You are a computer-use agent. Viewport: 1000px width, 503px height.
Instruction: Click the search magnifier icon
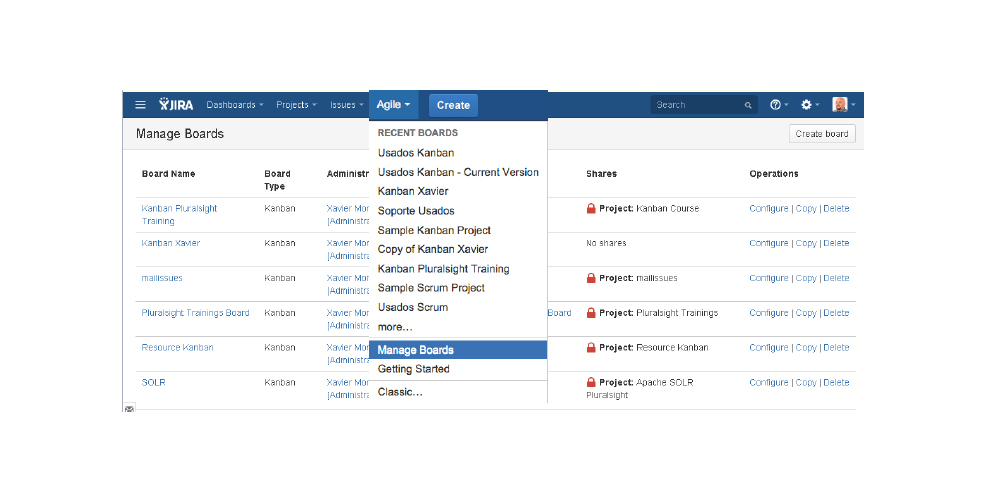pyautogui.click(x=748, y=105)
